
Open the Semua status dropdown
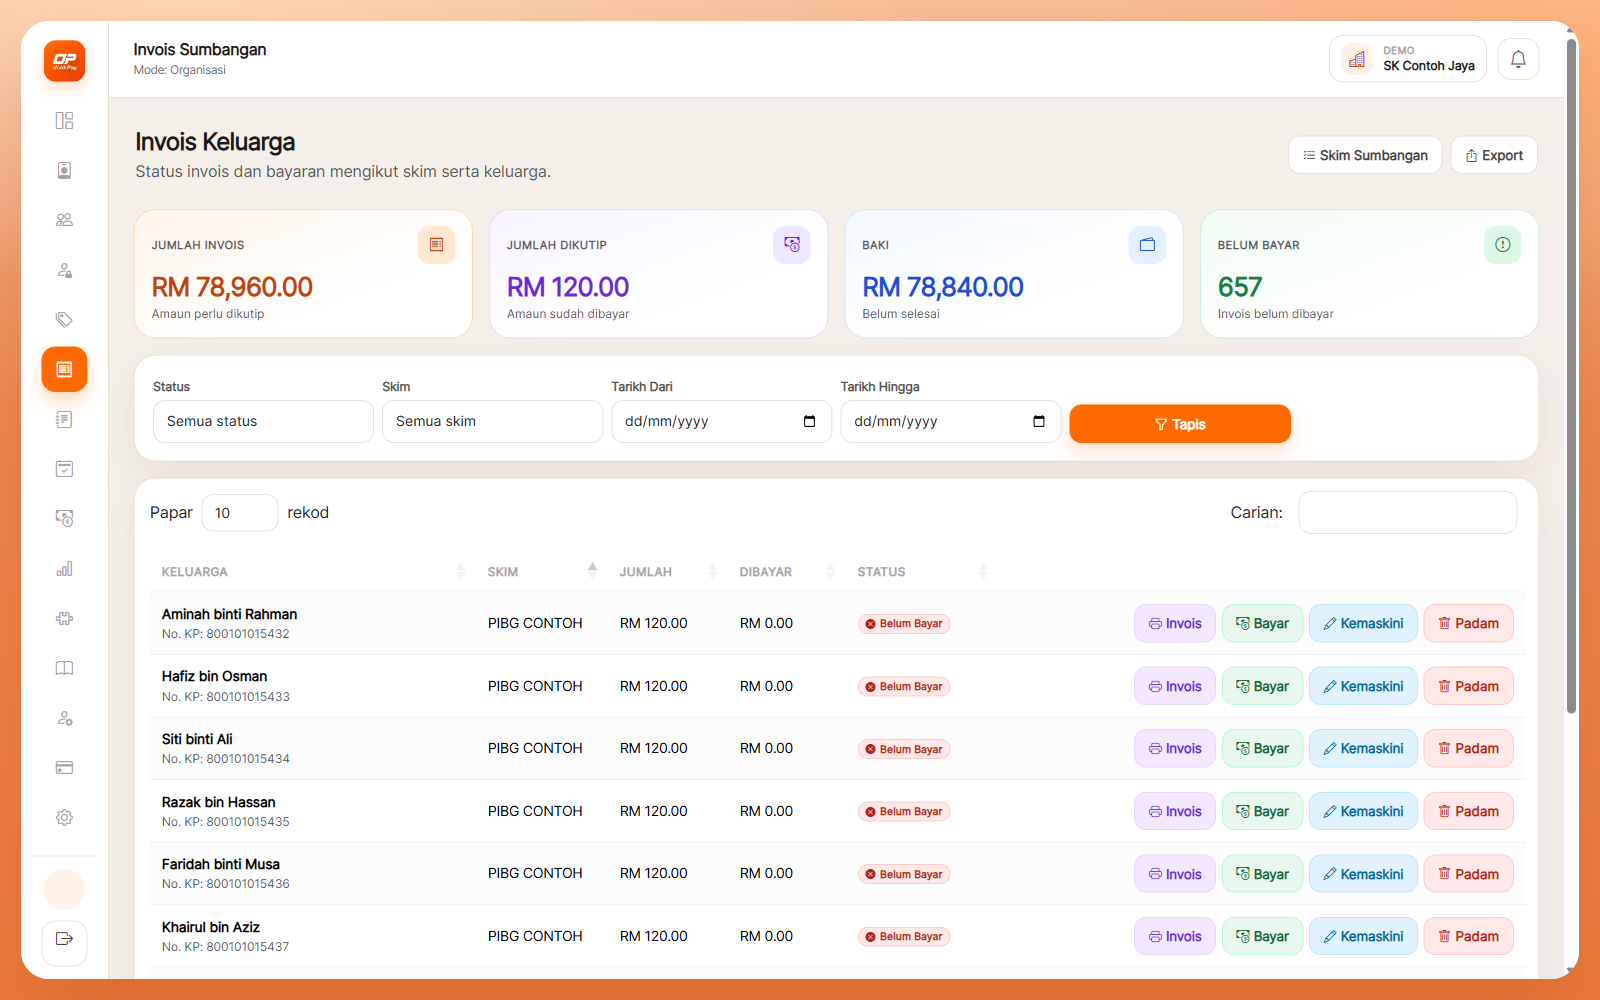[263, 421]
